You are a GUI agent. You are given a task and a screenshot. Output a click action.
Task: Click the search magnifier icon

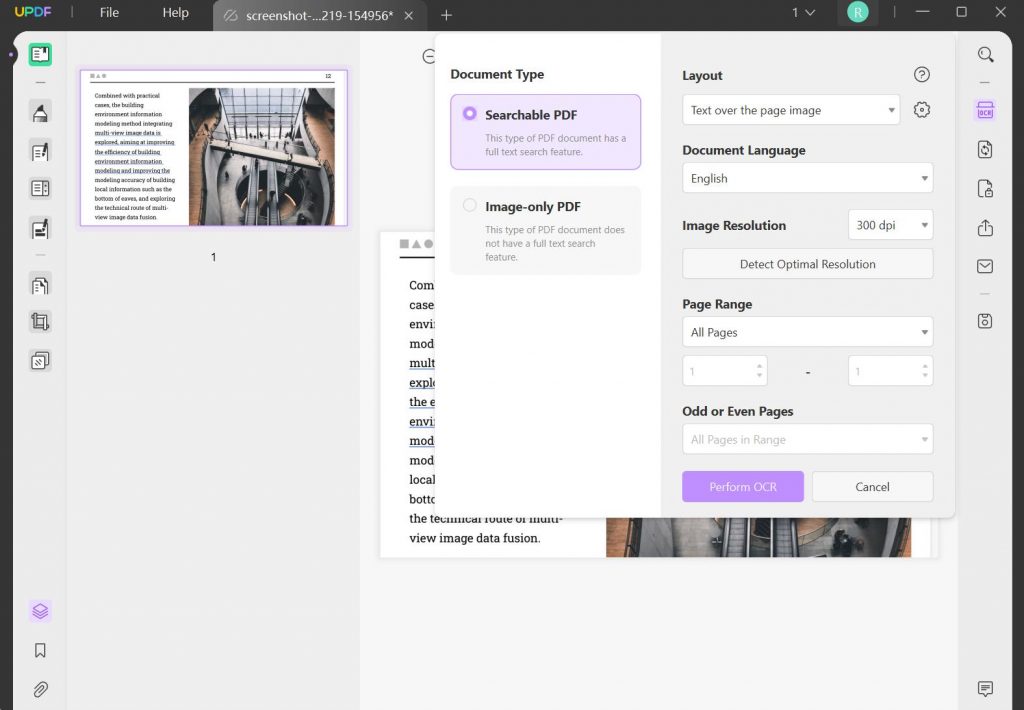985,55
